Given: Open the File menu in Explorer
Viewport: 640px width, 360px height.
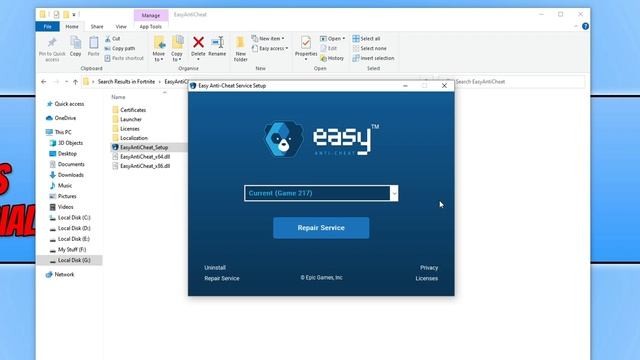Looking at the screenshot, I should coord(48,27).
